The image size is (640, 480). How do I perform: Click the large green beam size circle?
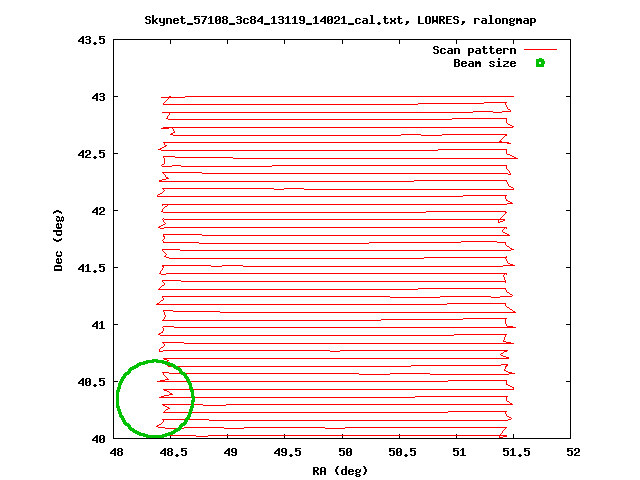point(155,399)
